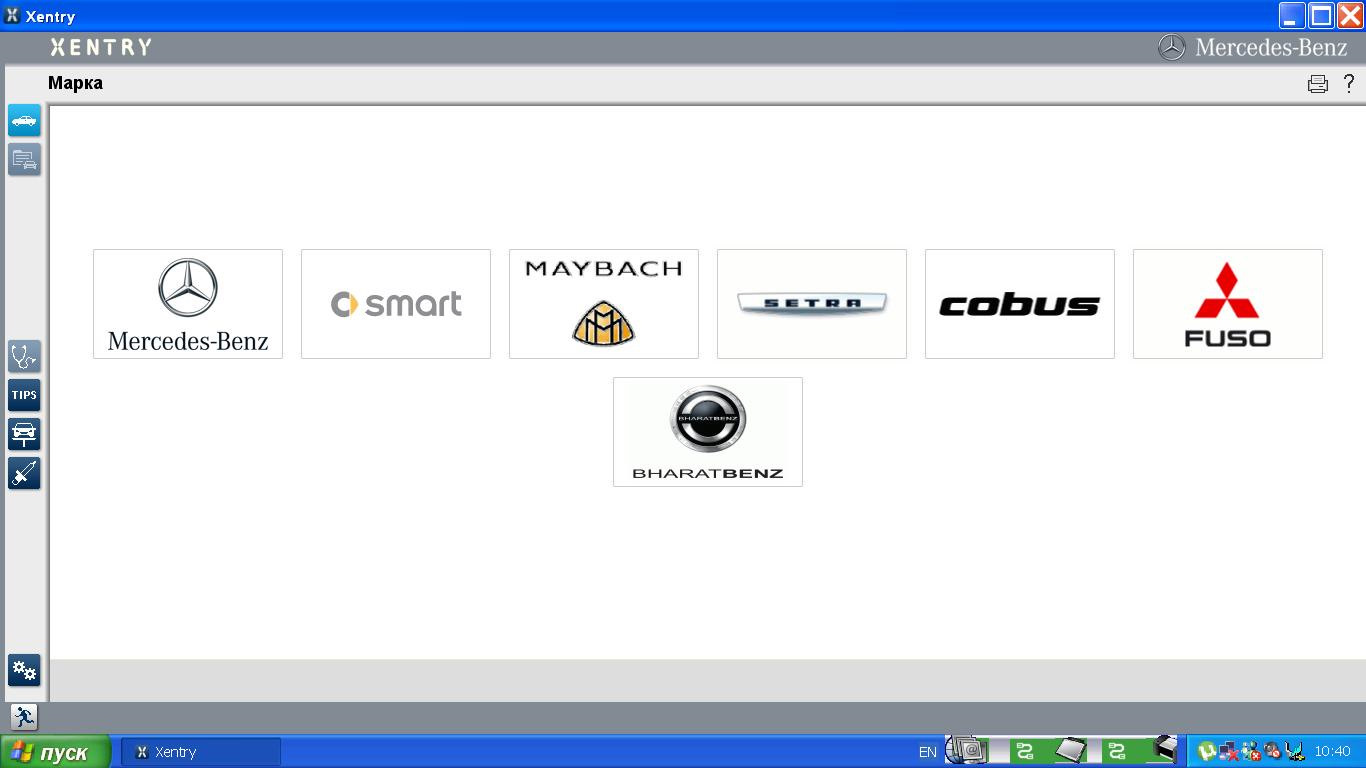Select the Setra brand tile
The image size is (1366, 768).
tap(812, 304)
